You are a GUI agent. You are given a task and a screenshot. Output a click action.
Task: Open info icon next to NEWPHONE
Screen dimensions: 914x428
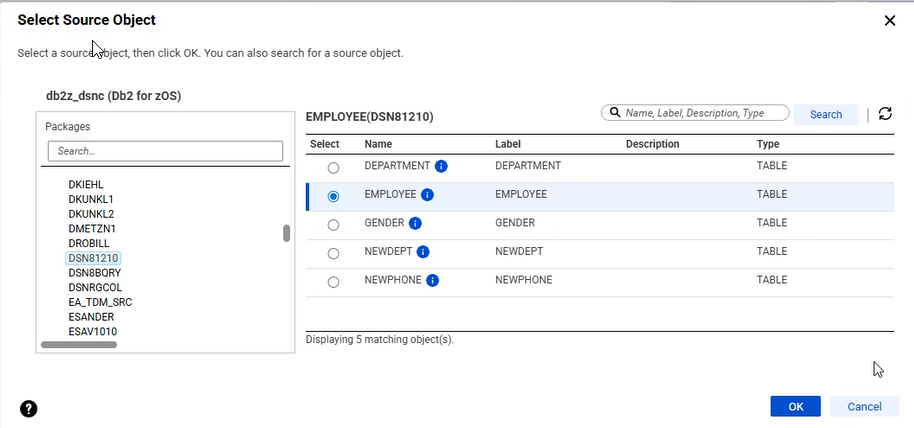[432, 280]
